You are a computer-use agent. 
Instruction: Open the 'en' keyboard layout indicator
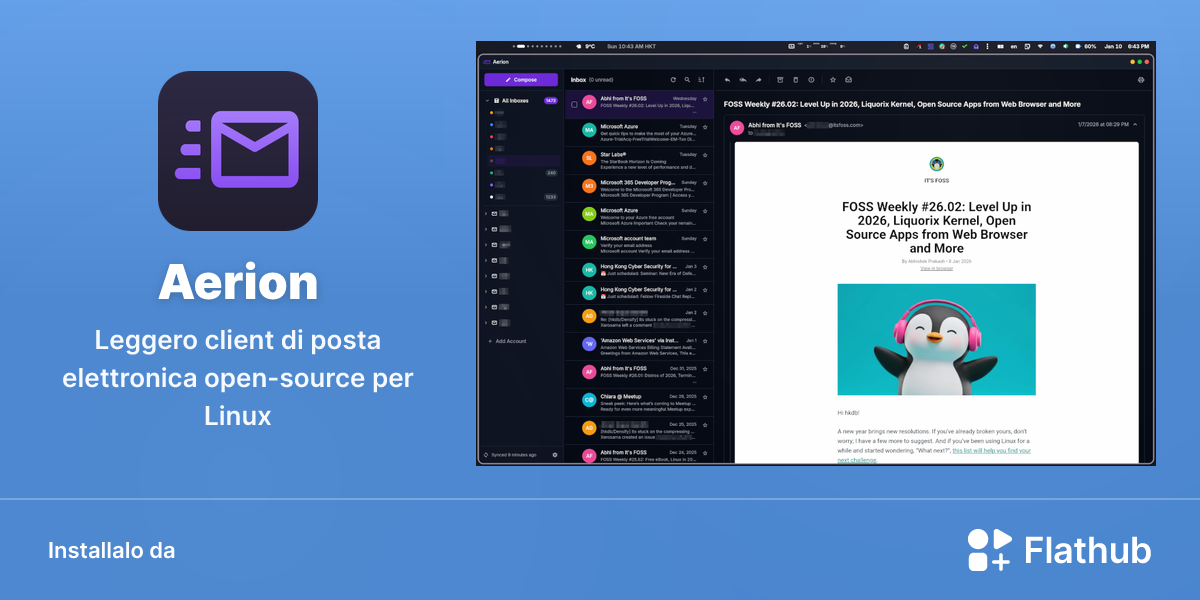(1014, 46)
